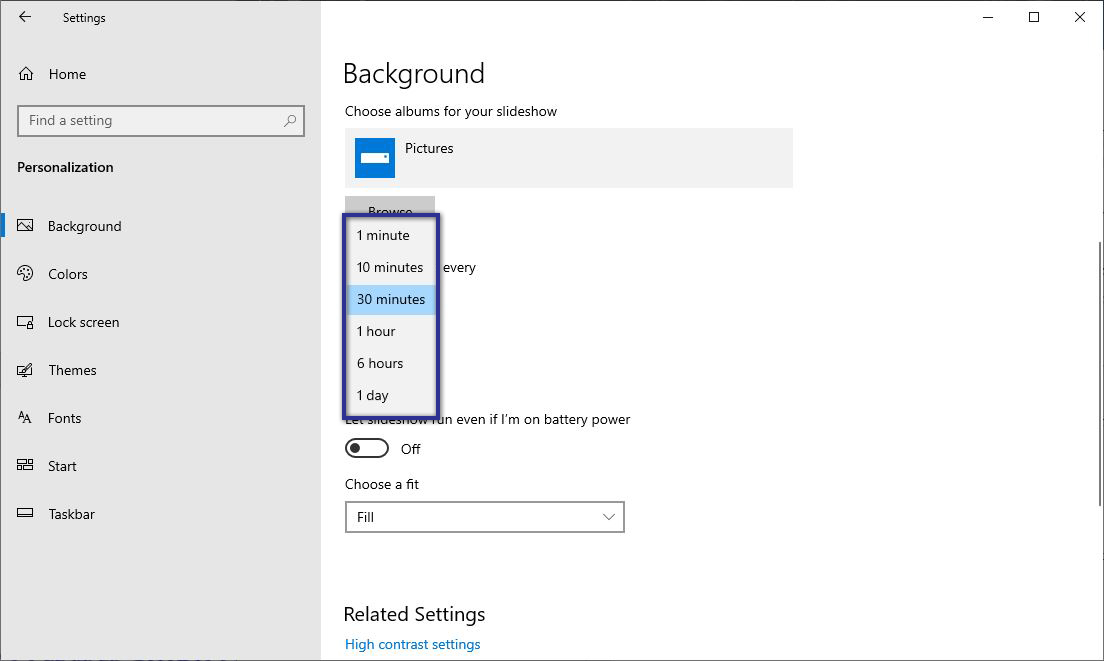
Task: Open the Choose a fit dropdown
Action: pos(484,517)
